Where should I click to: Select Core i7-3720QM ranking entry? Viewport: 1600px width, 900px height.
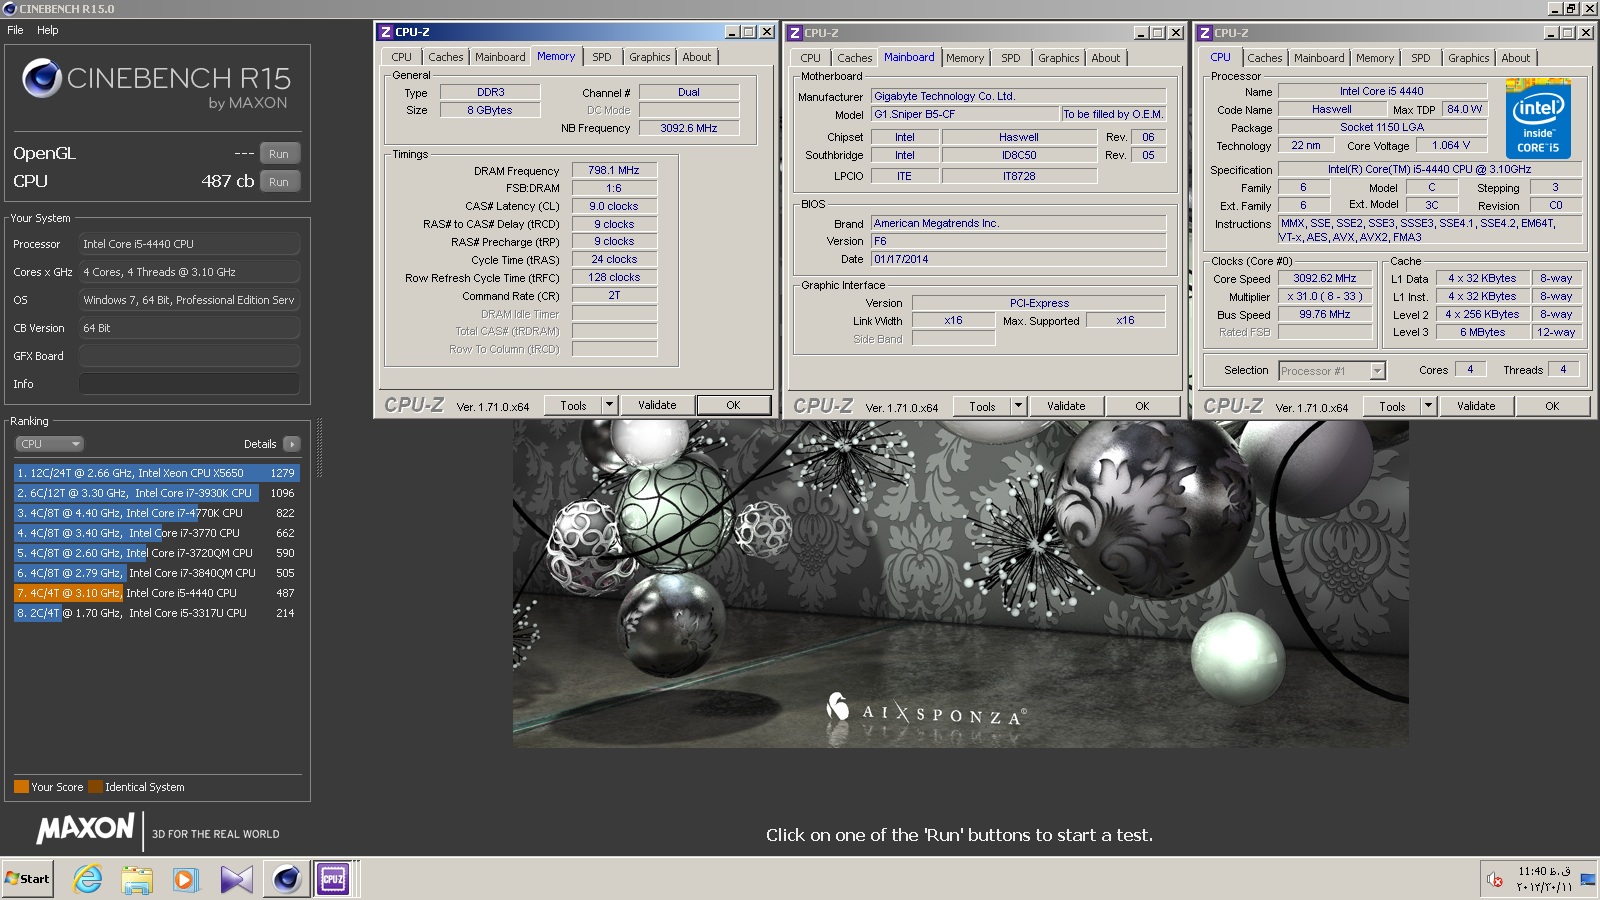click(x=156, y=553)
